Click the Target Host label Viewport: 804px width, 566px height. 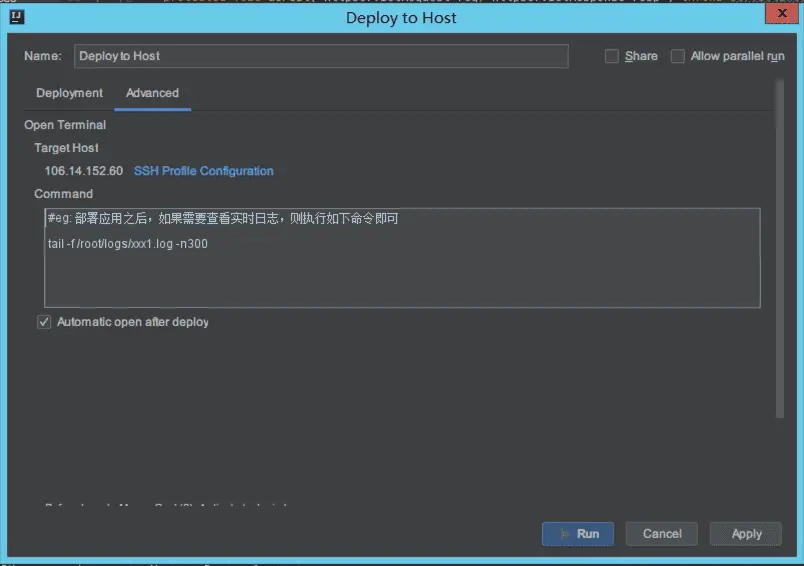point(66,148)
